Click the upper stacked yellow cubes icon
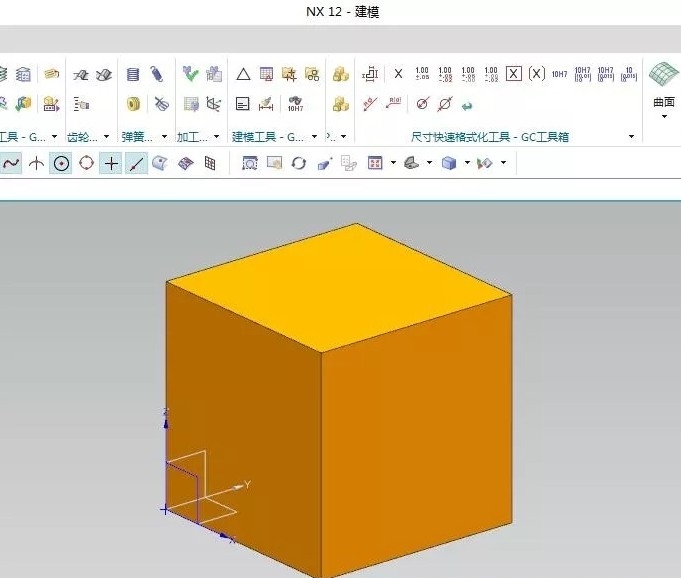 click(341, 74)
